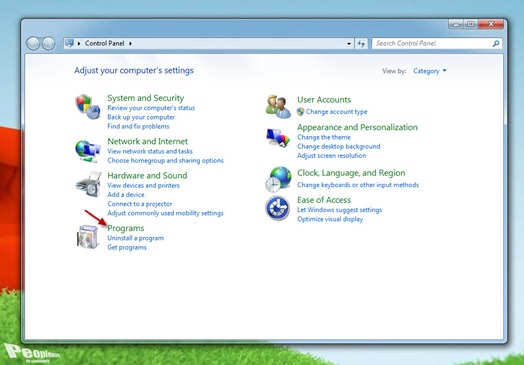The height and width of the screenshot is (365, 524).
Task: Select Add a device link
Action: coord(126,195)
